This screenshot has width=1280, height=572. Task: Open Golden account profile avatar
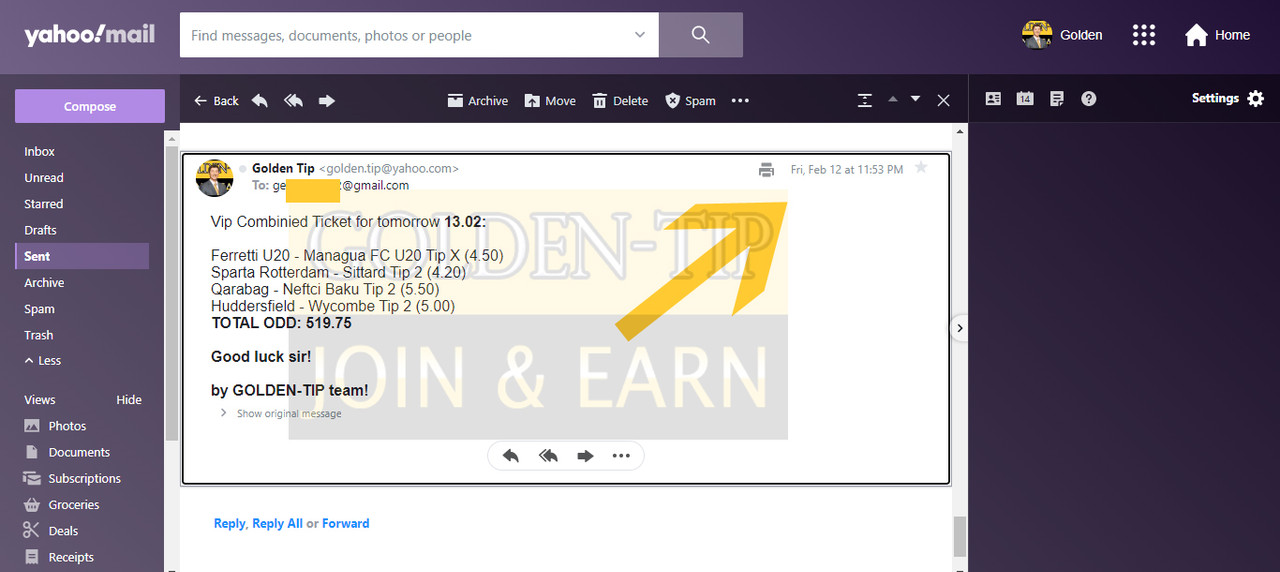[x=1037, y=35]
